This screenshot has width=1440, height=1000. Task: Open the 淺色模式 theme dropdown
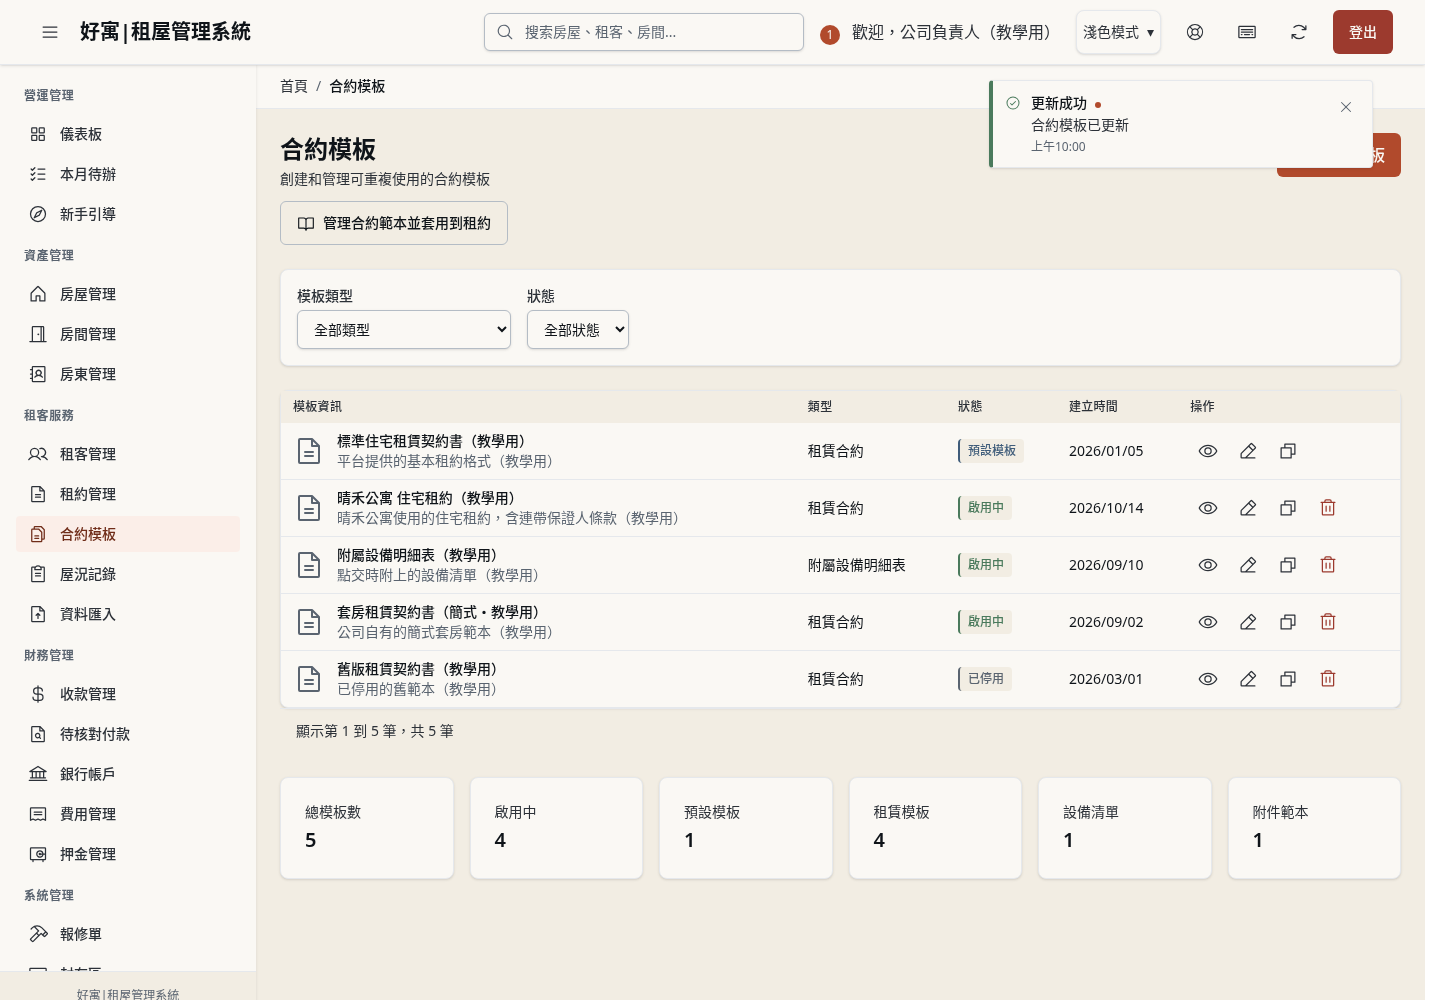pos(1118,32)
